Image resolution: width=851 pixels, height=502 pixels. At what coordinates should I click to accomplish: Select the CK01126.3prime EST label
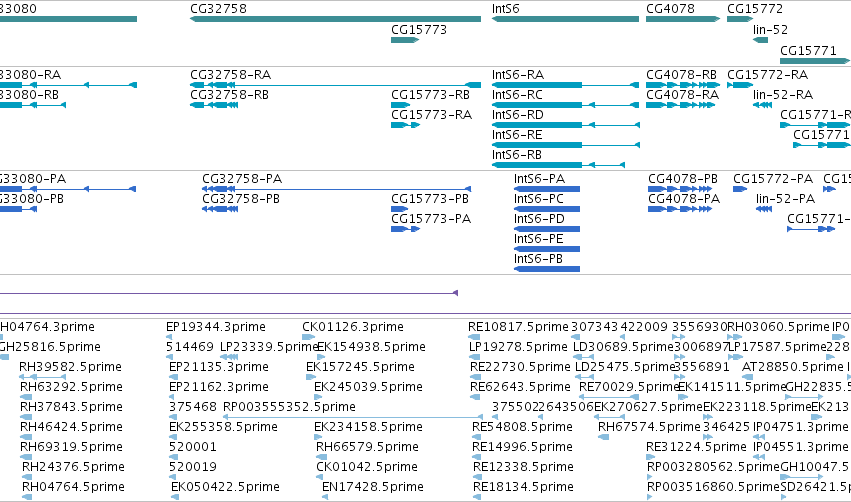pos(353,327)
